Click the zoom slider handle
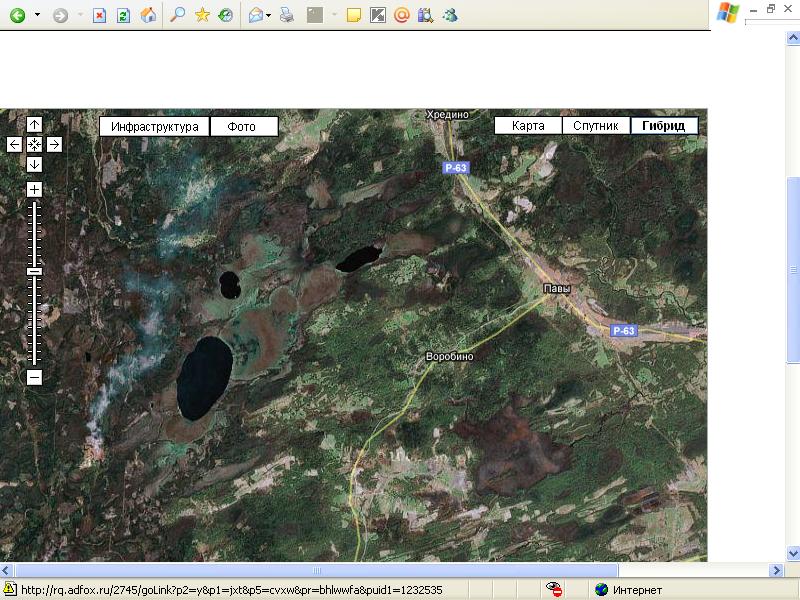 pyautogui.click(x=34, y=271)
